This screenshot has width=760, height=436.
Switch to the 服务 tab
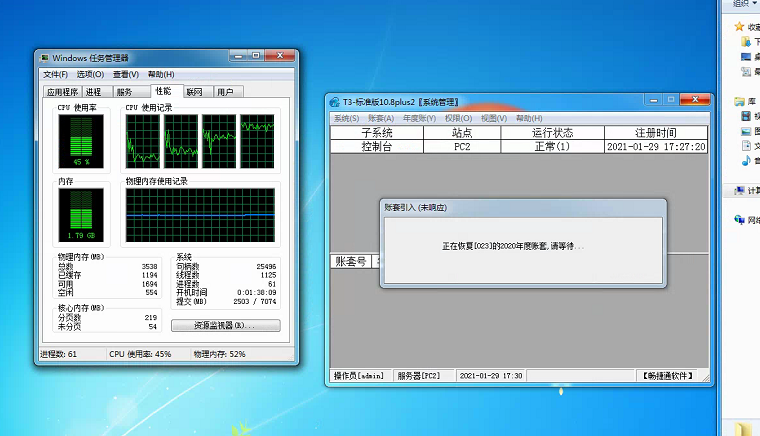[x=131, y=92]
